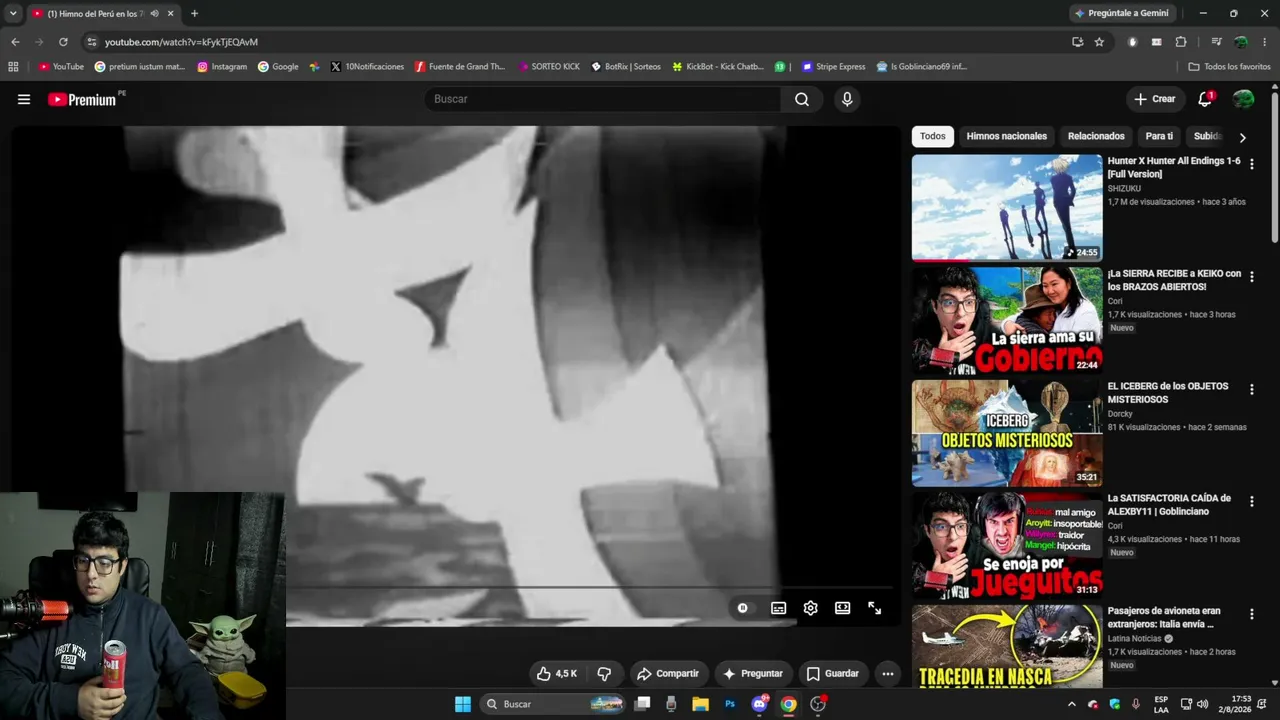This screenshot has width=1280, height=720.
Task: Dislike the current video
Action: tap(604, 674)
